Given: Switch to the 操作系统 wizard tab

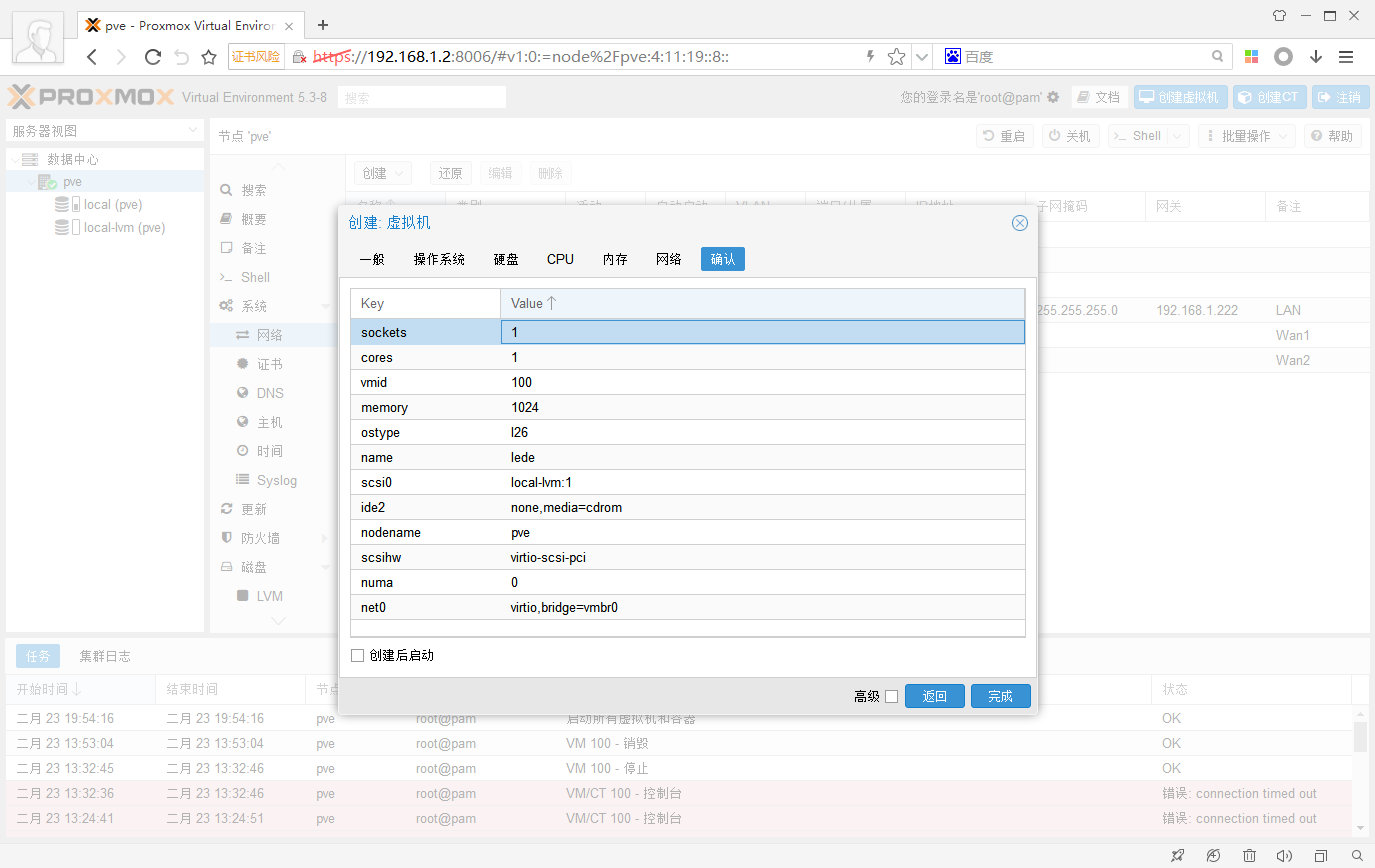Looking at the screenshot, I should (439, 259).
